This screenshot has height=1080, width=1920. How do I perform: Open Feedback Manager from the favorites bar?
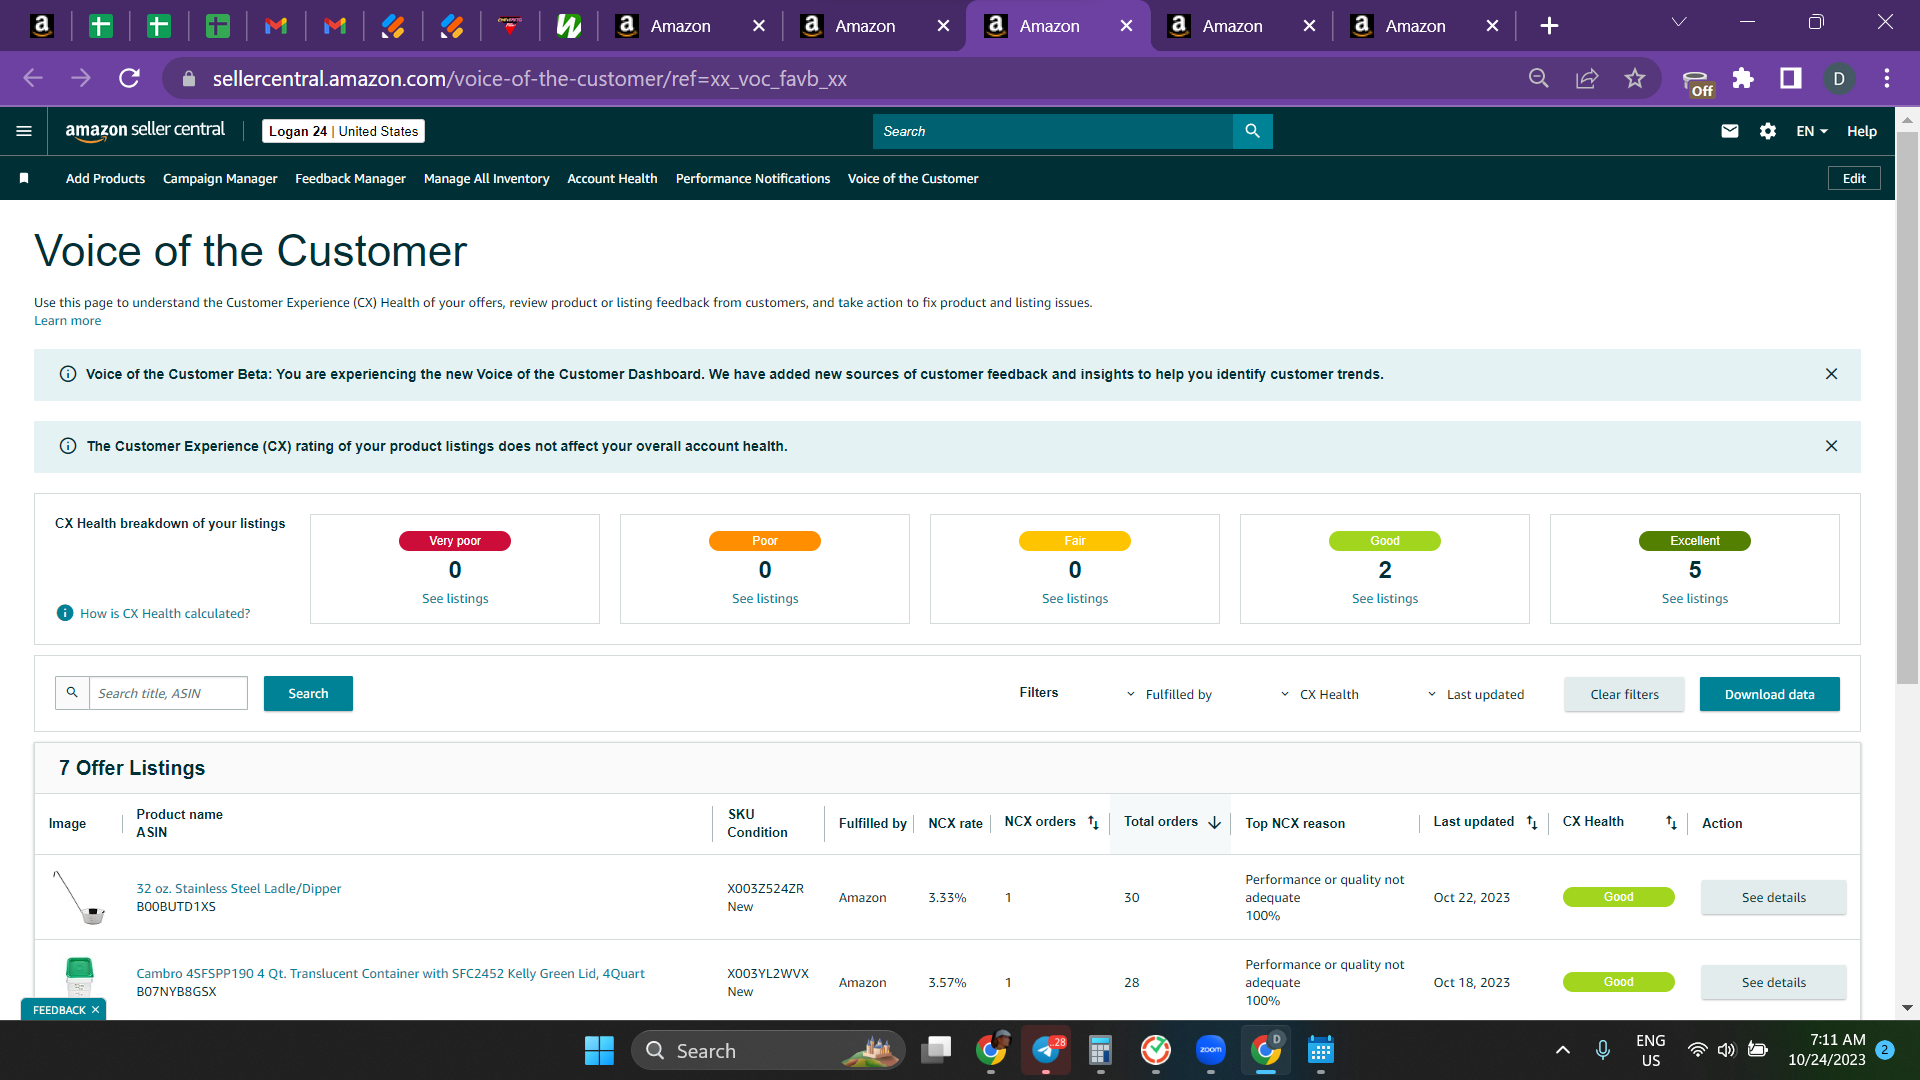(x=350, y=178)
